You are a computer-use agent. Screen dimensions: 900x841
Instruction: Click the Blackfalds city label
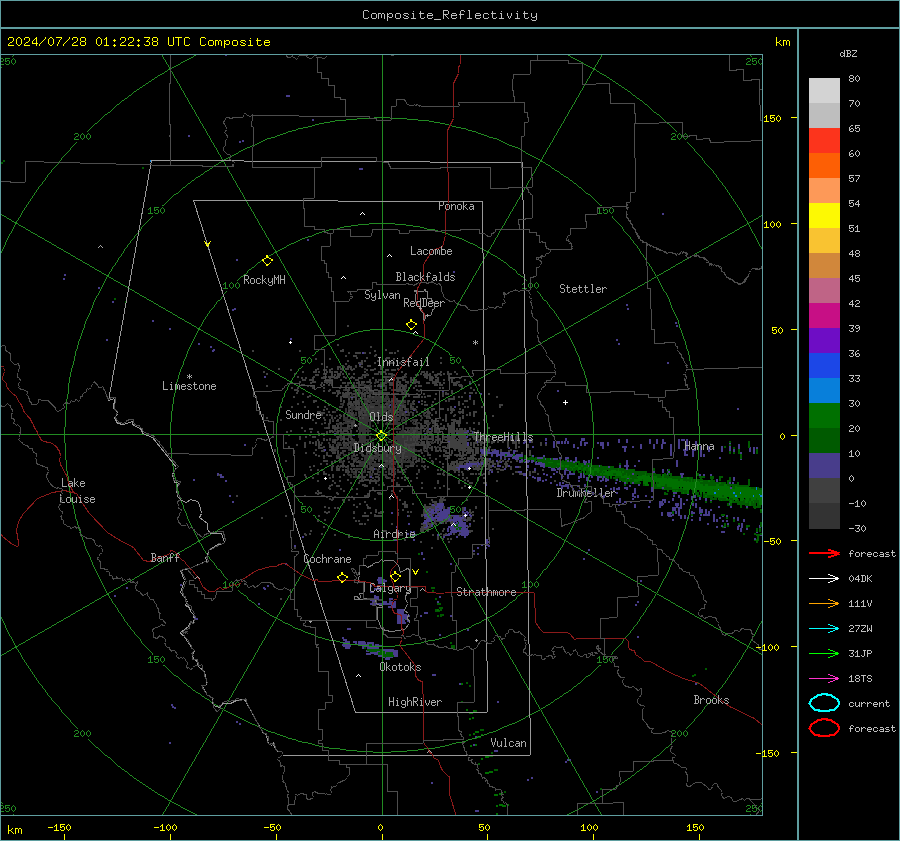[x=425, y=277]
